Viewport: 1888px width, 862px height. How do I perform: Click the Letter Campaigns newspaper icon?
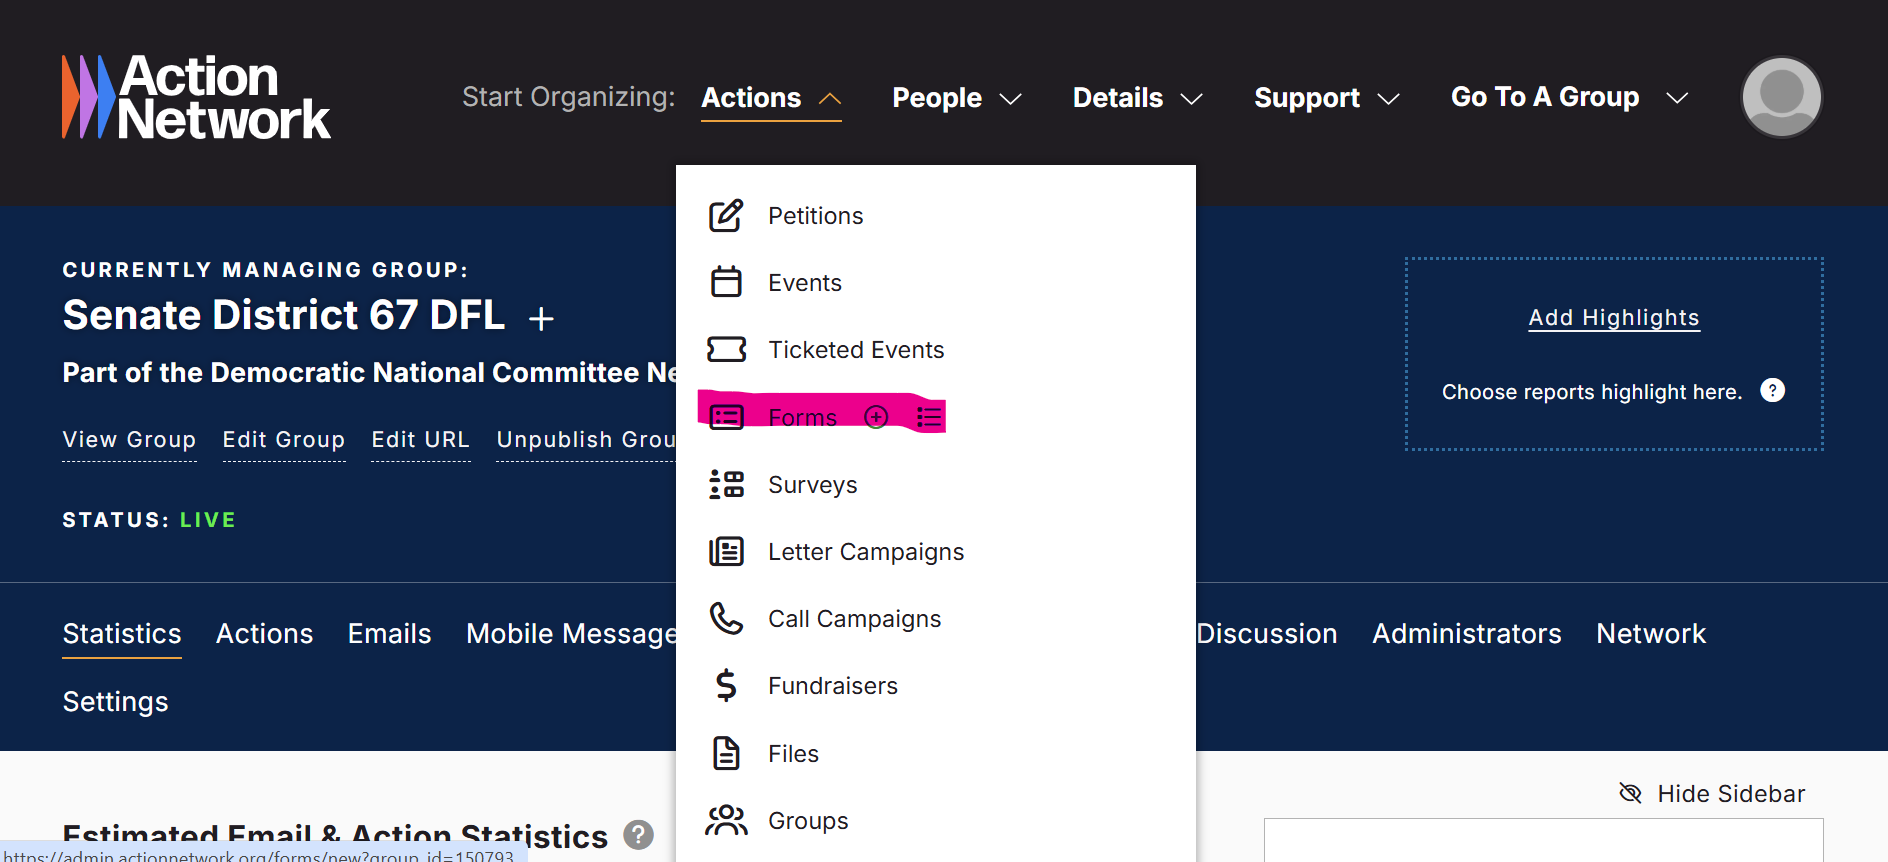click(726, 552)
